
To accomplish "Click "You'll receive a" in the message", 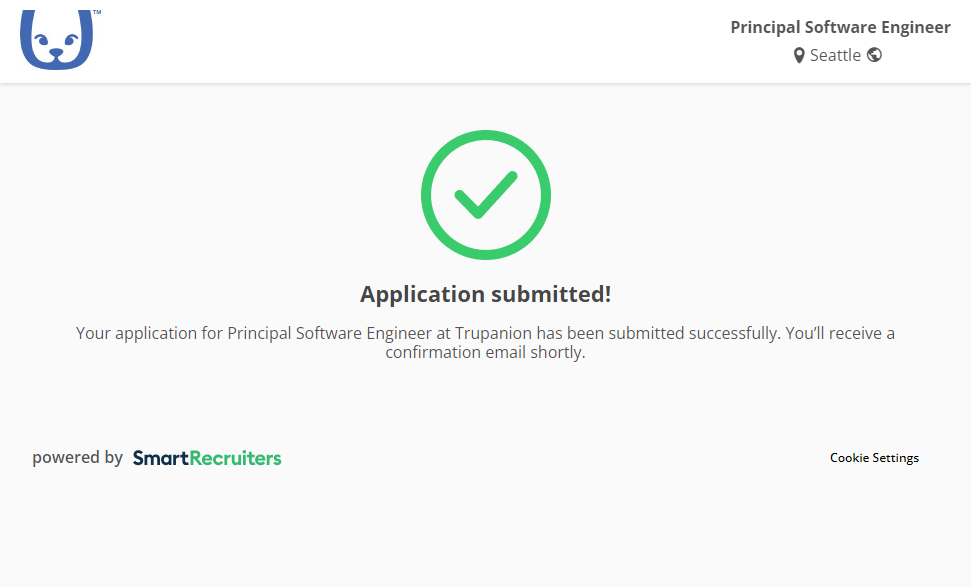I will [840, 333].
